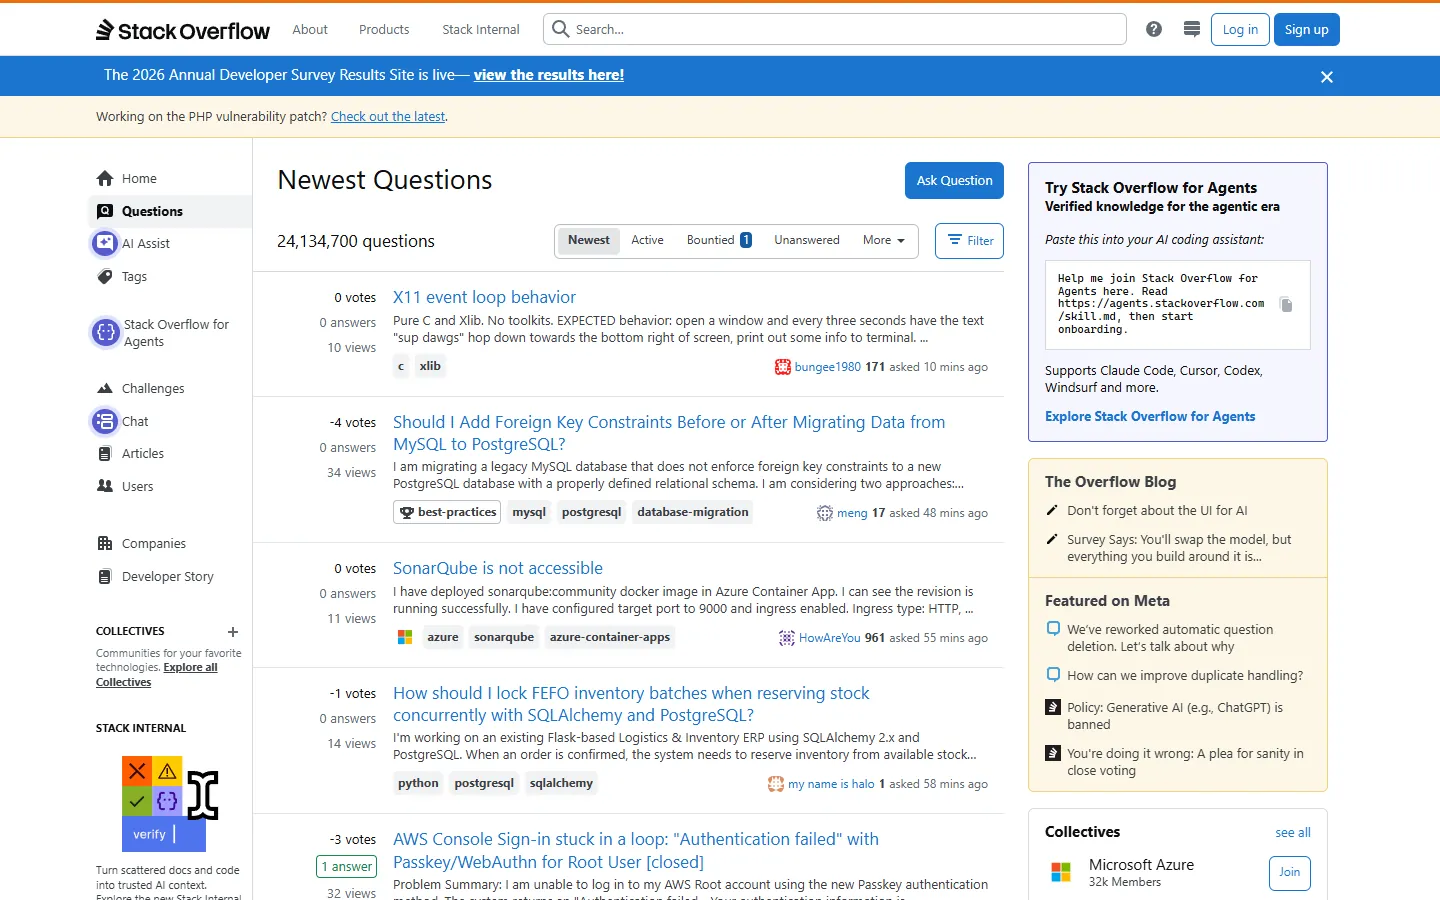Open the 'view the results here!' link

point(549,75)
